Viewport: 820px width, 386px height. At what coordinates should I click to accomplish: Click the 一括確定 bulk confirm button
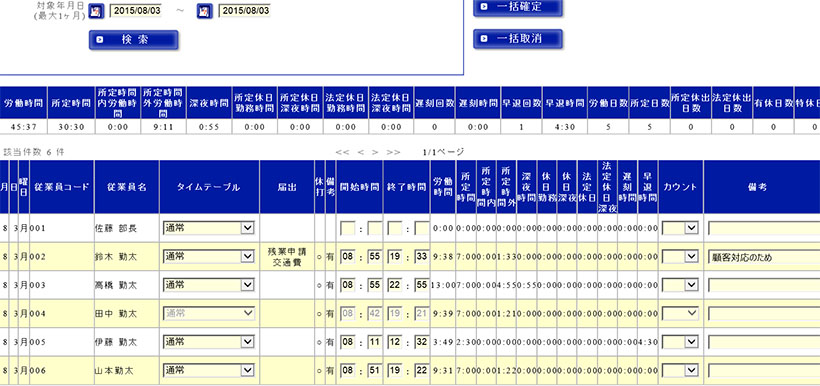point(518,7)
